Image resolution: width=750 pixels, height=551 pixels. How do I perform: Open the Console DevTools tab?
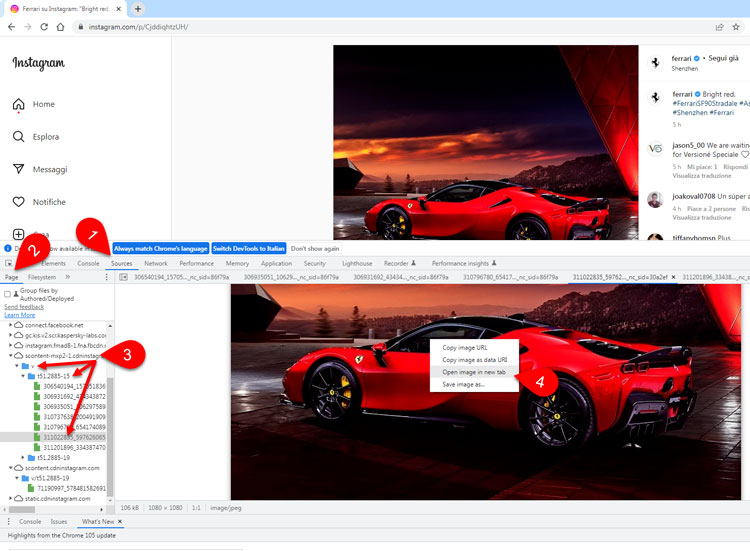pyautogui.click(x=88, y=264)
